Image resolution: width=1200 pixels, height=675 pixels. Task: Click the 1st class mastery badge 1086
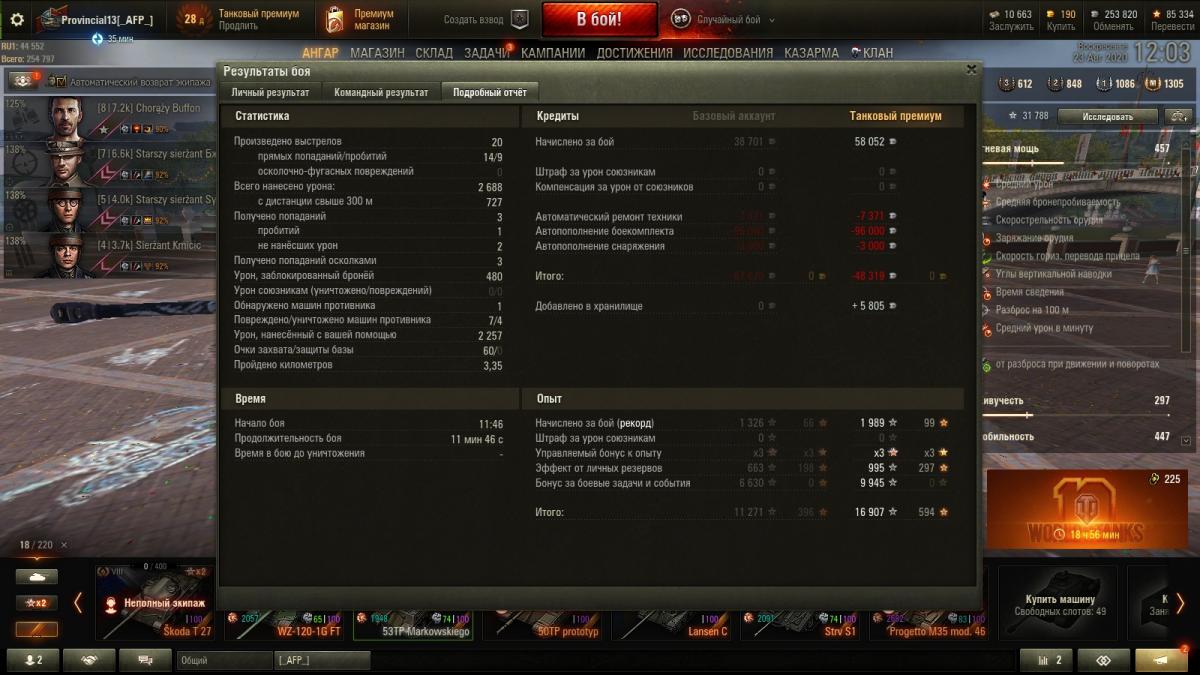point(1115,84)
